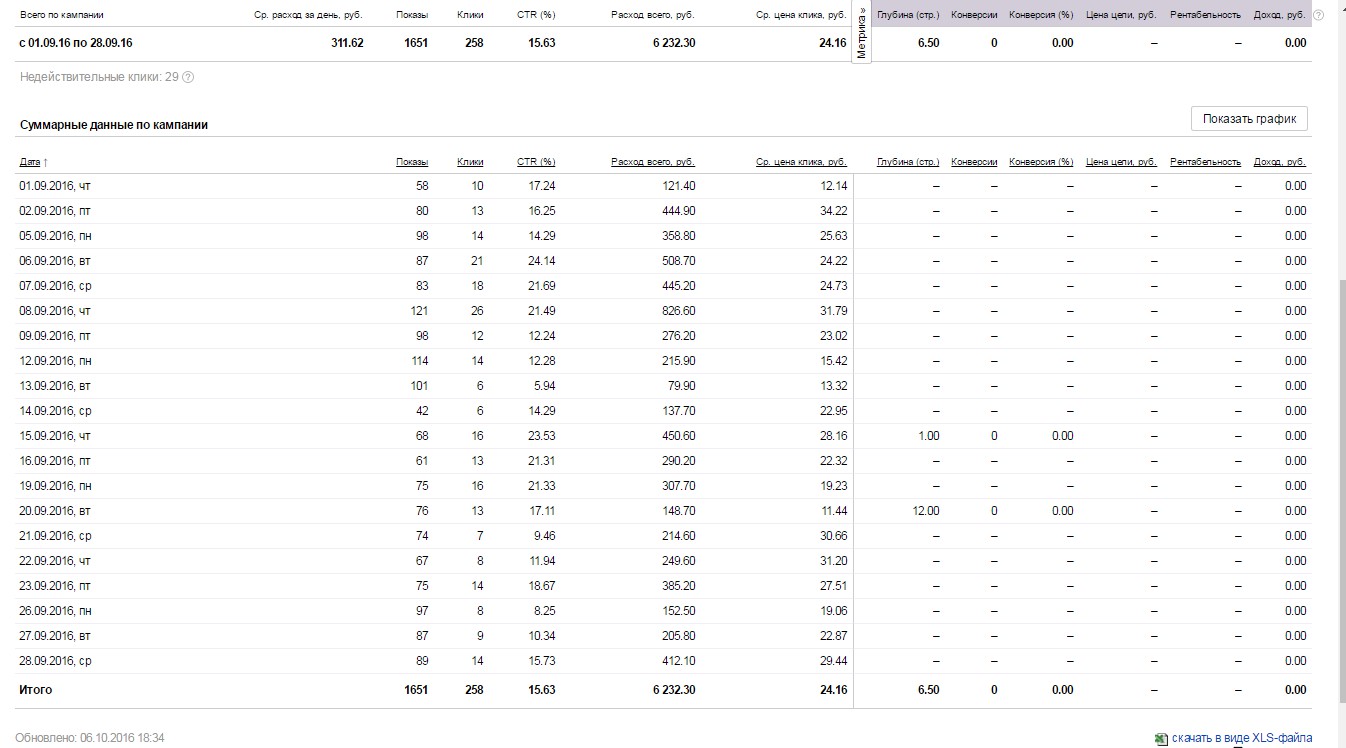Sort by Цена цели, руб. header
This screenshot has width=1346, height=748.
point(1121,162)
